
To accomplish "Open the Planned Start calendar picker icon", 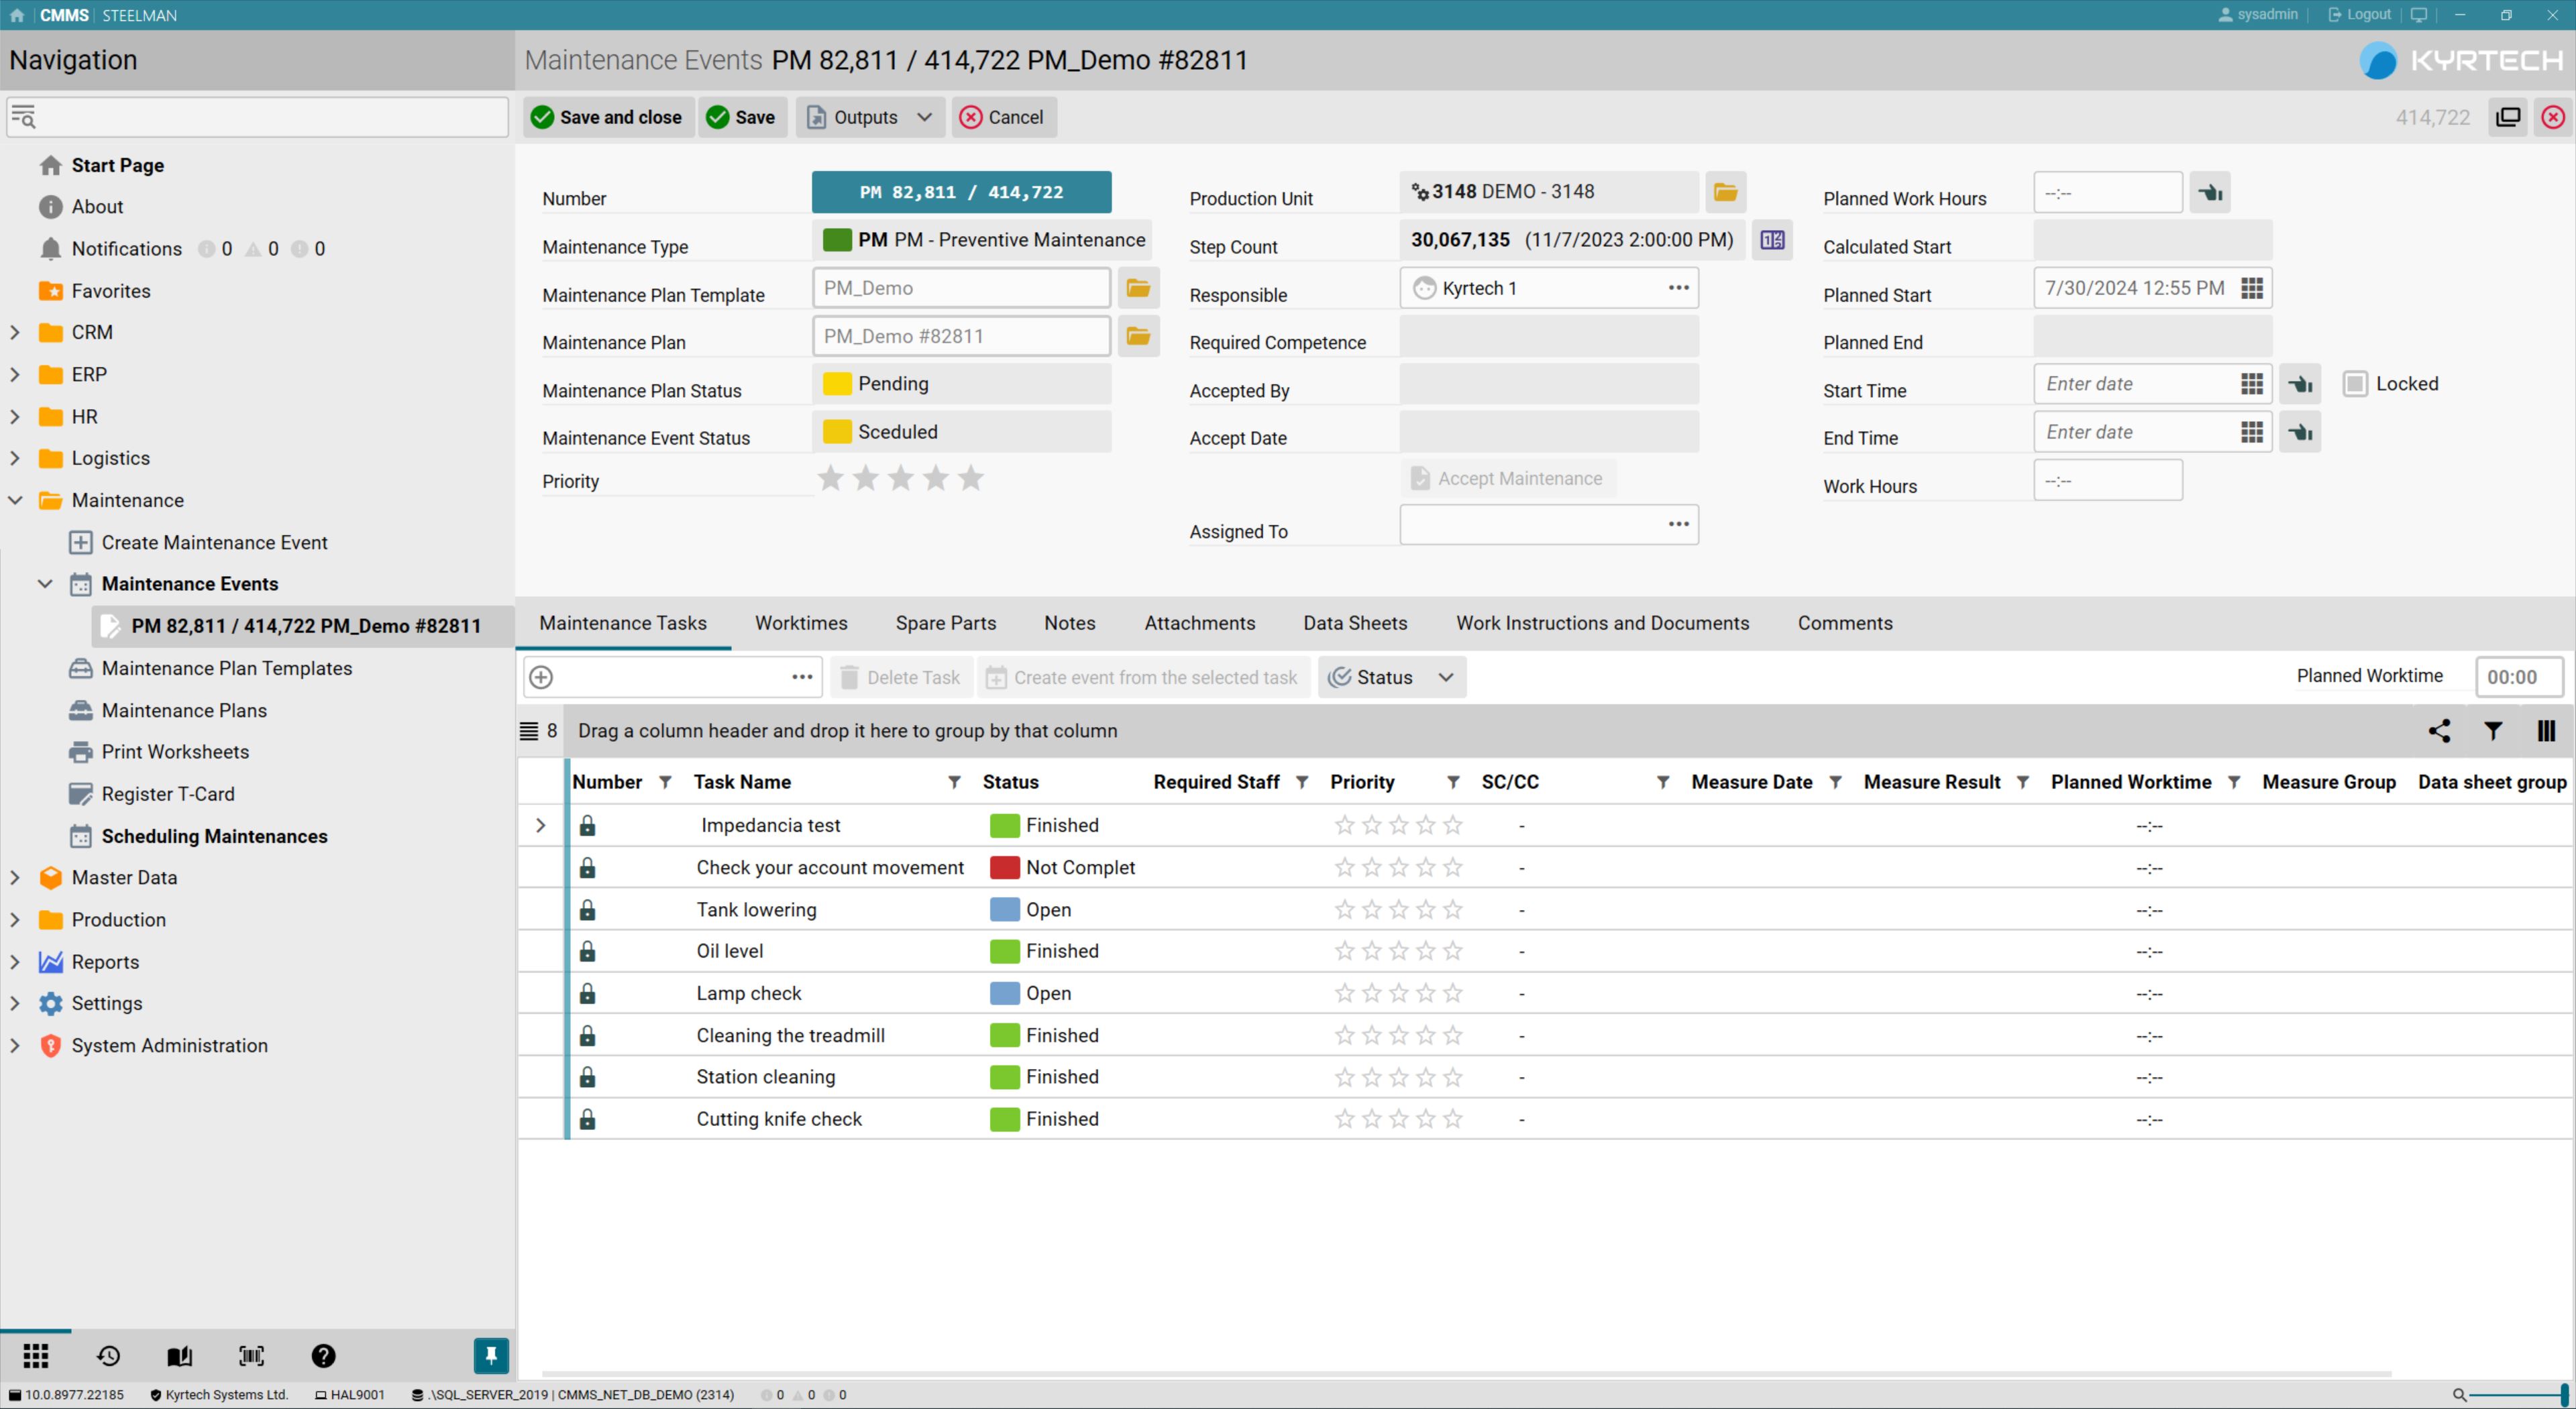I will point(2252,288).
